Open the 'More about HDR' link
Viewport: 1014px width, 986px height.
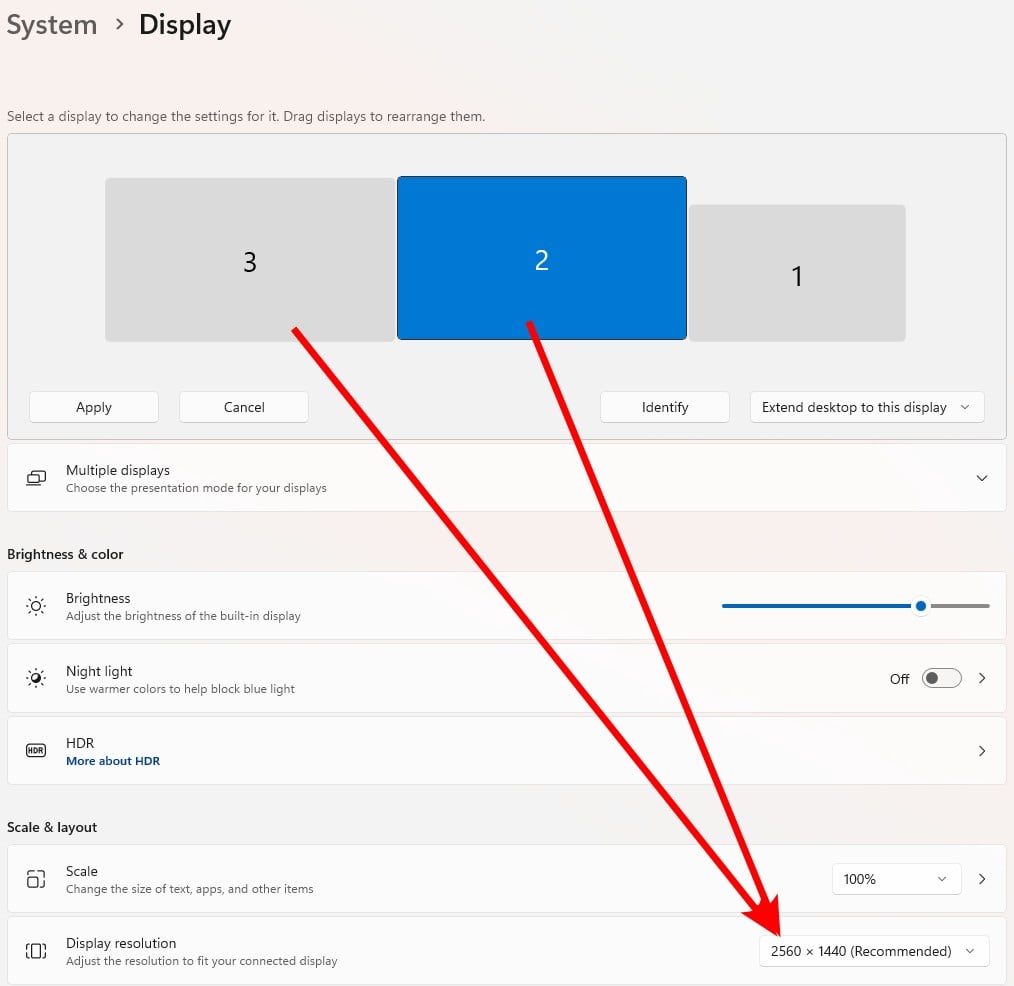113,761
